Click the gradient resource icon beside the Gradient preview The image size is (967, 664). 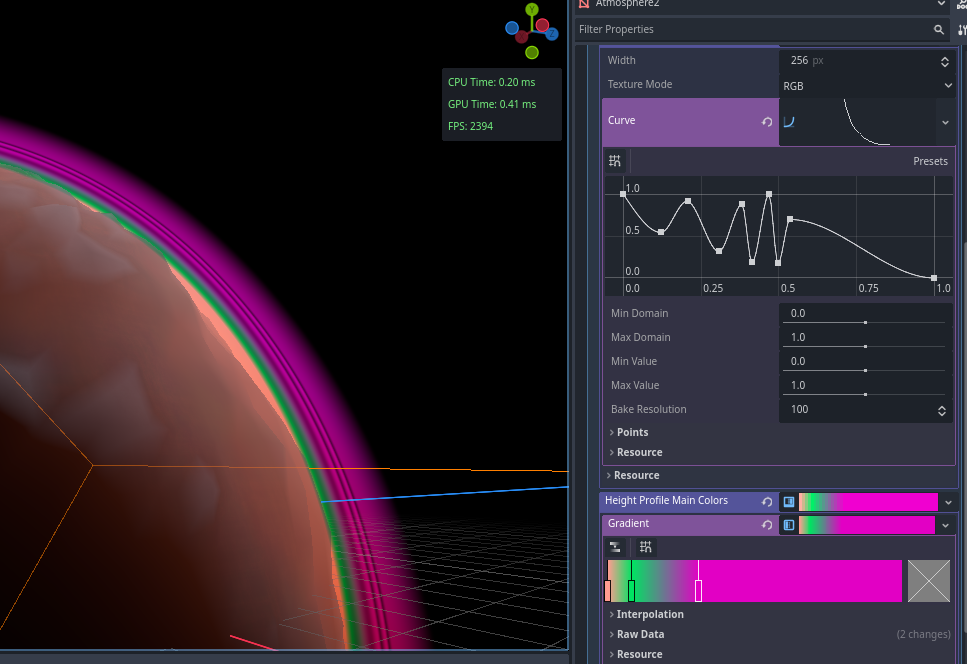click(789, 525)
